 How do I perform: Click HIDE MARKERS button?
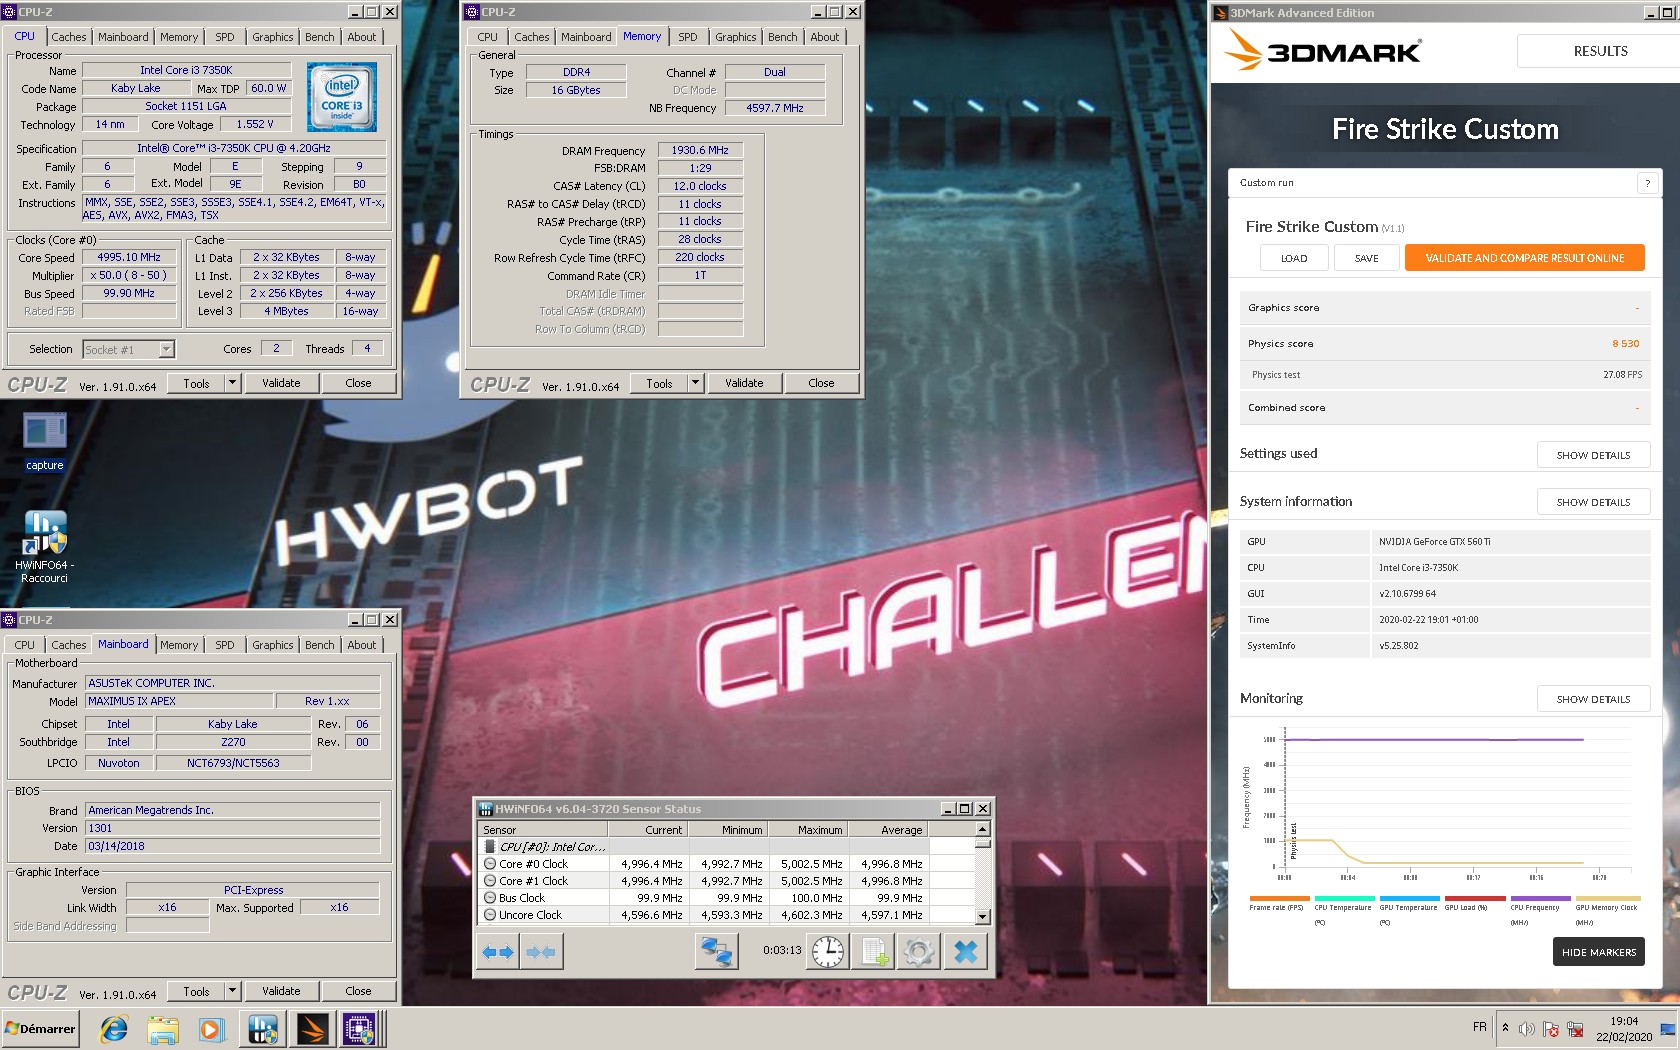[x=1599, y=952]
